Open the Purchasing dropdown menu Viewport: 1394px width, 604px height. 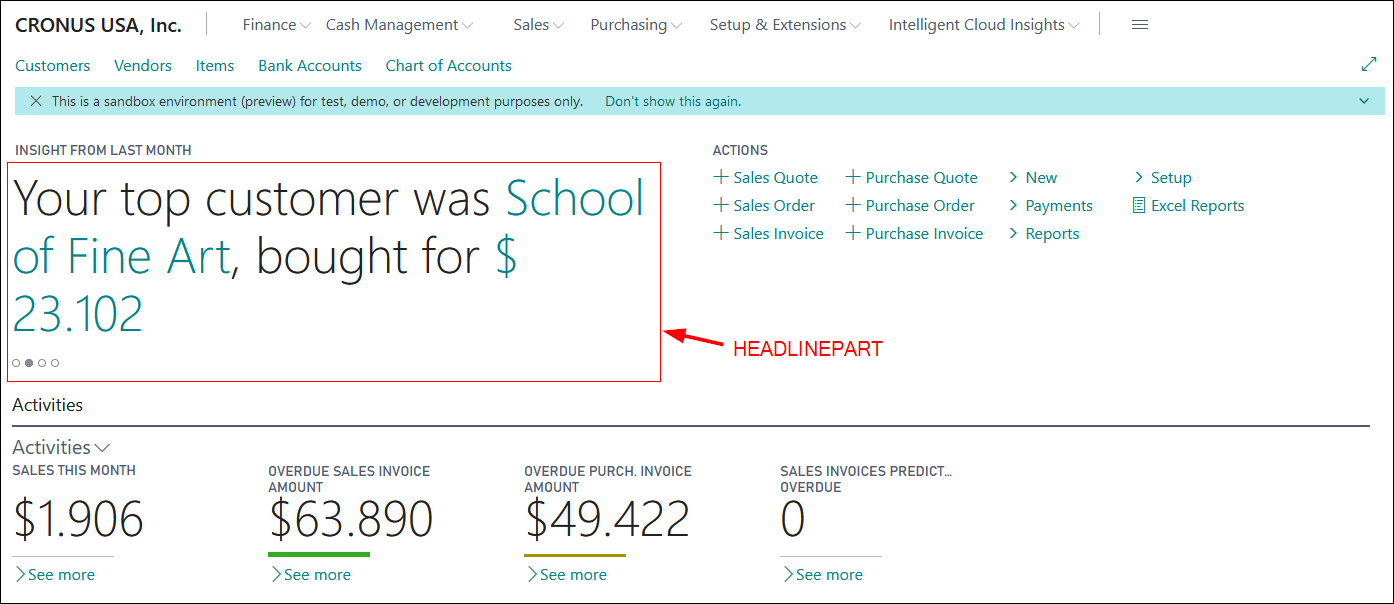click(x=636, y=25)
